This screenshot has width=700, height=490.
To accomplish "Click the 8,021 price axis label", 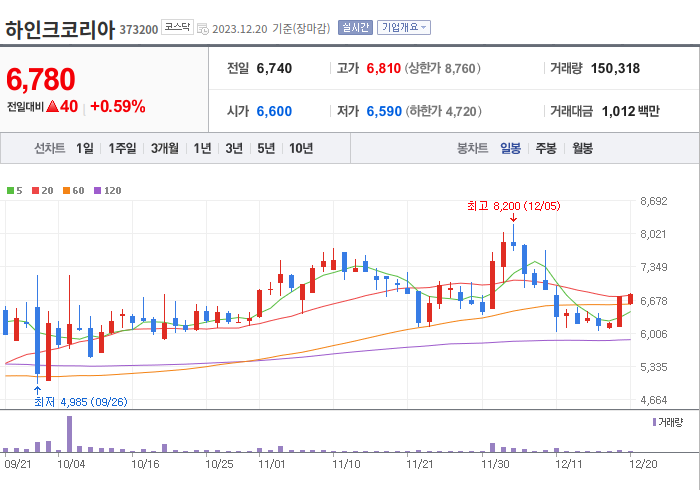I will coord(653,234).
